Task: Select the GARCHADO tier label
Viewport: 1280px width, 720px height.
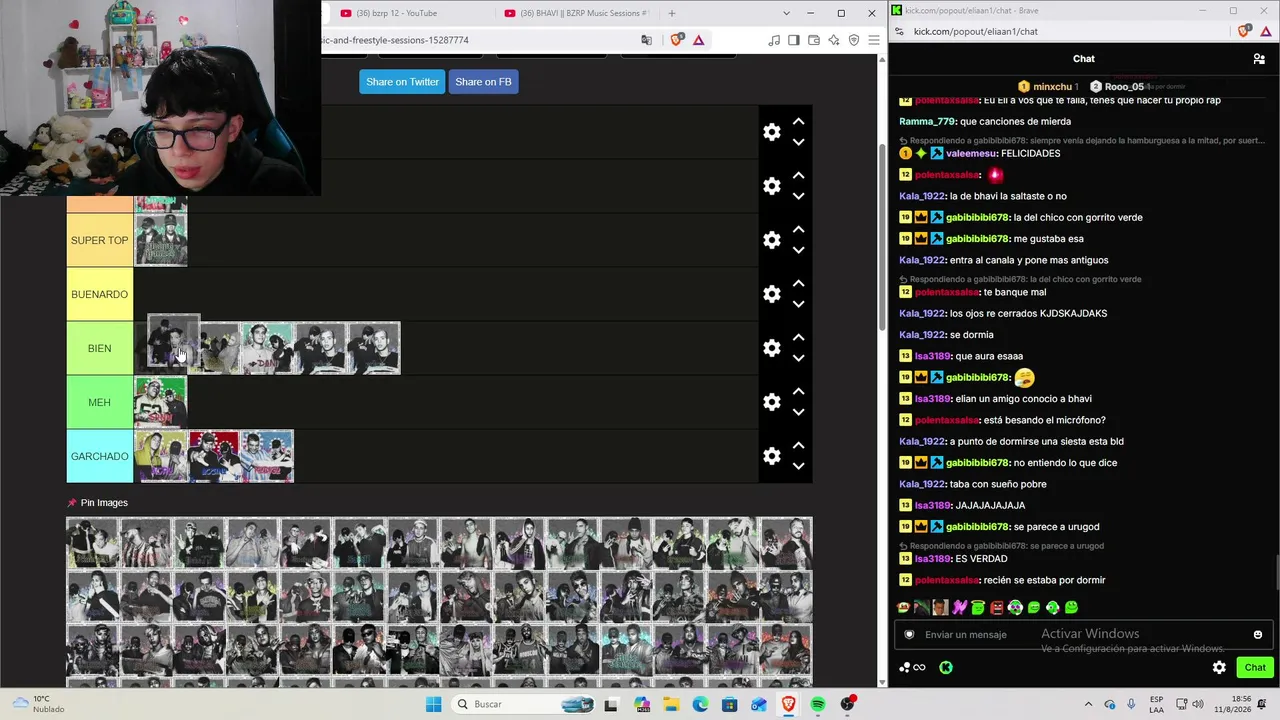Action: [x=100, y=456]
